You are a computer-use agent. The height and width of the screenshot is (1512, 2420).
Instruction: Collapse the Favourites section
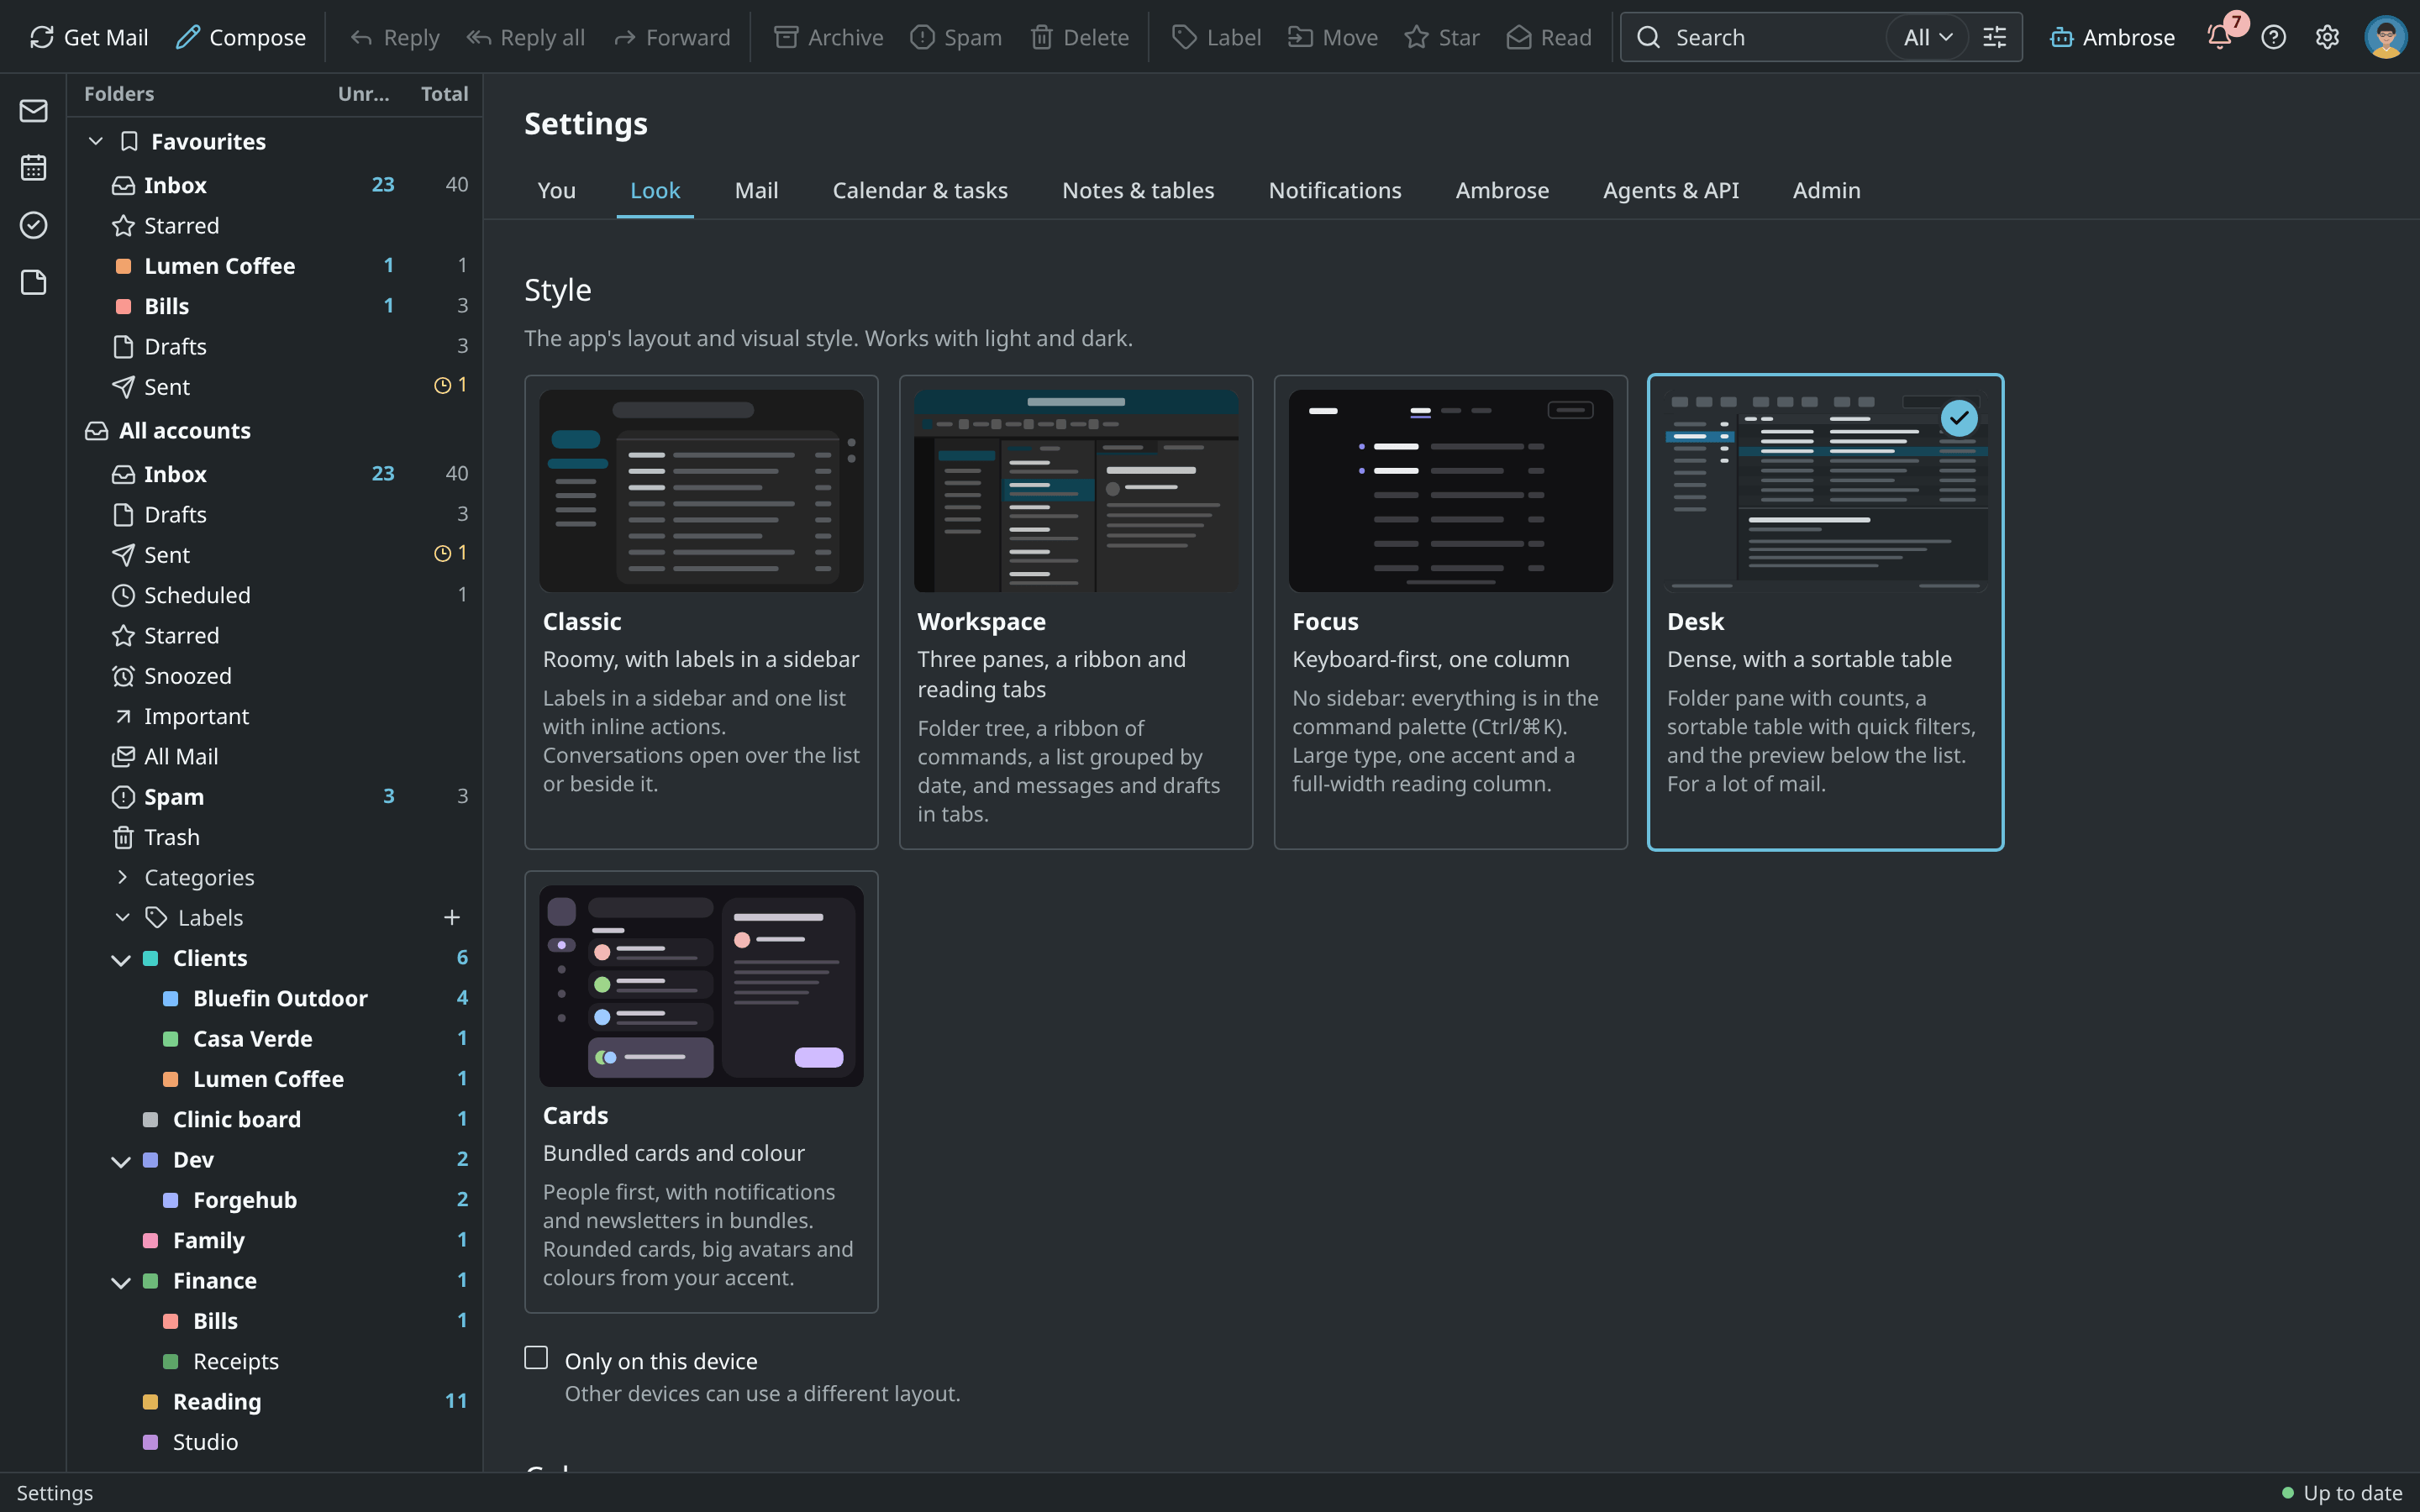click(96, 141)
